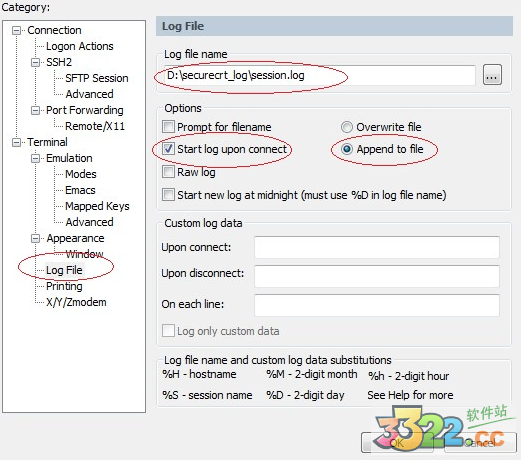The width and height of the screenshot is (521, 460).
Task: Collapse the Port Forwarding node
Action: (x=35, y=110)
